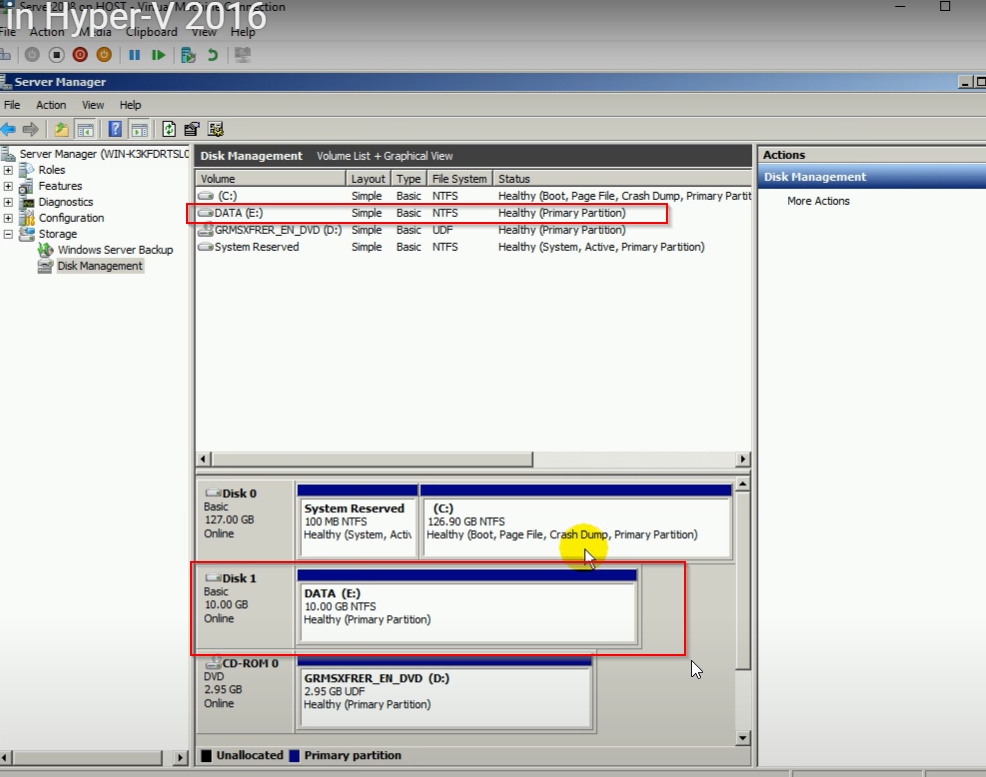Click the Refresh toolbar icon
Image resolution: width=986 pixels, height=777 pixels.
[x=169, y=130]
